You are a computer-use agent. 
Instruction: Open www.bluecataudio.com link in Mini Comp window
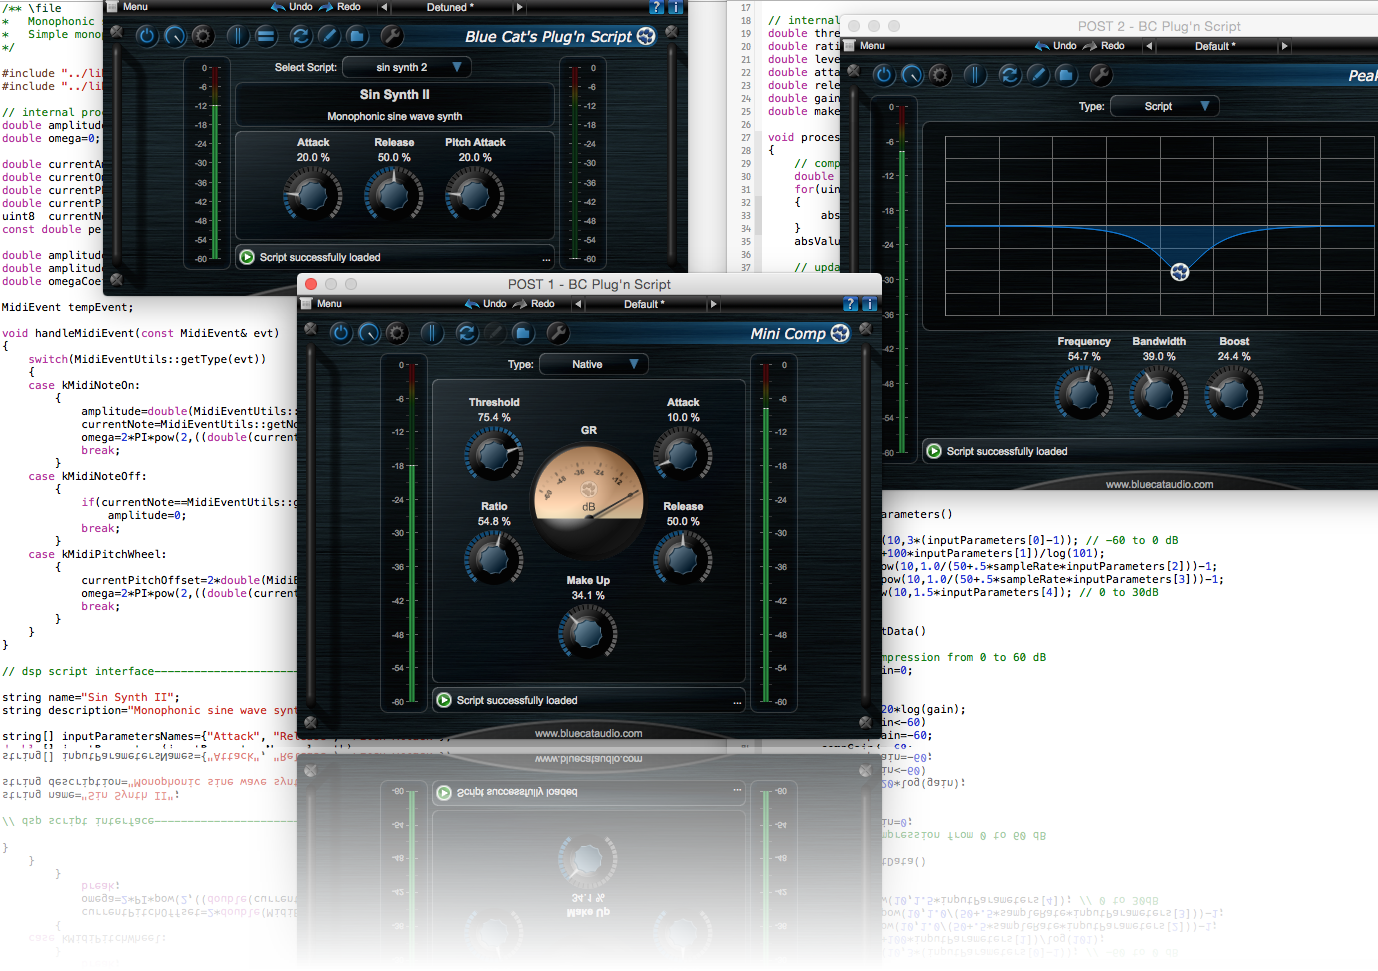tap(589, 733)
